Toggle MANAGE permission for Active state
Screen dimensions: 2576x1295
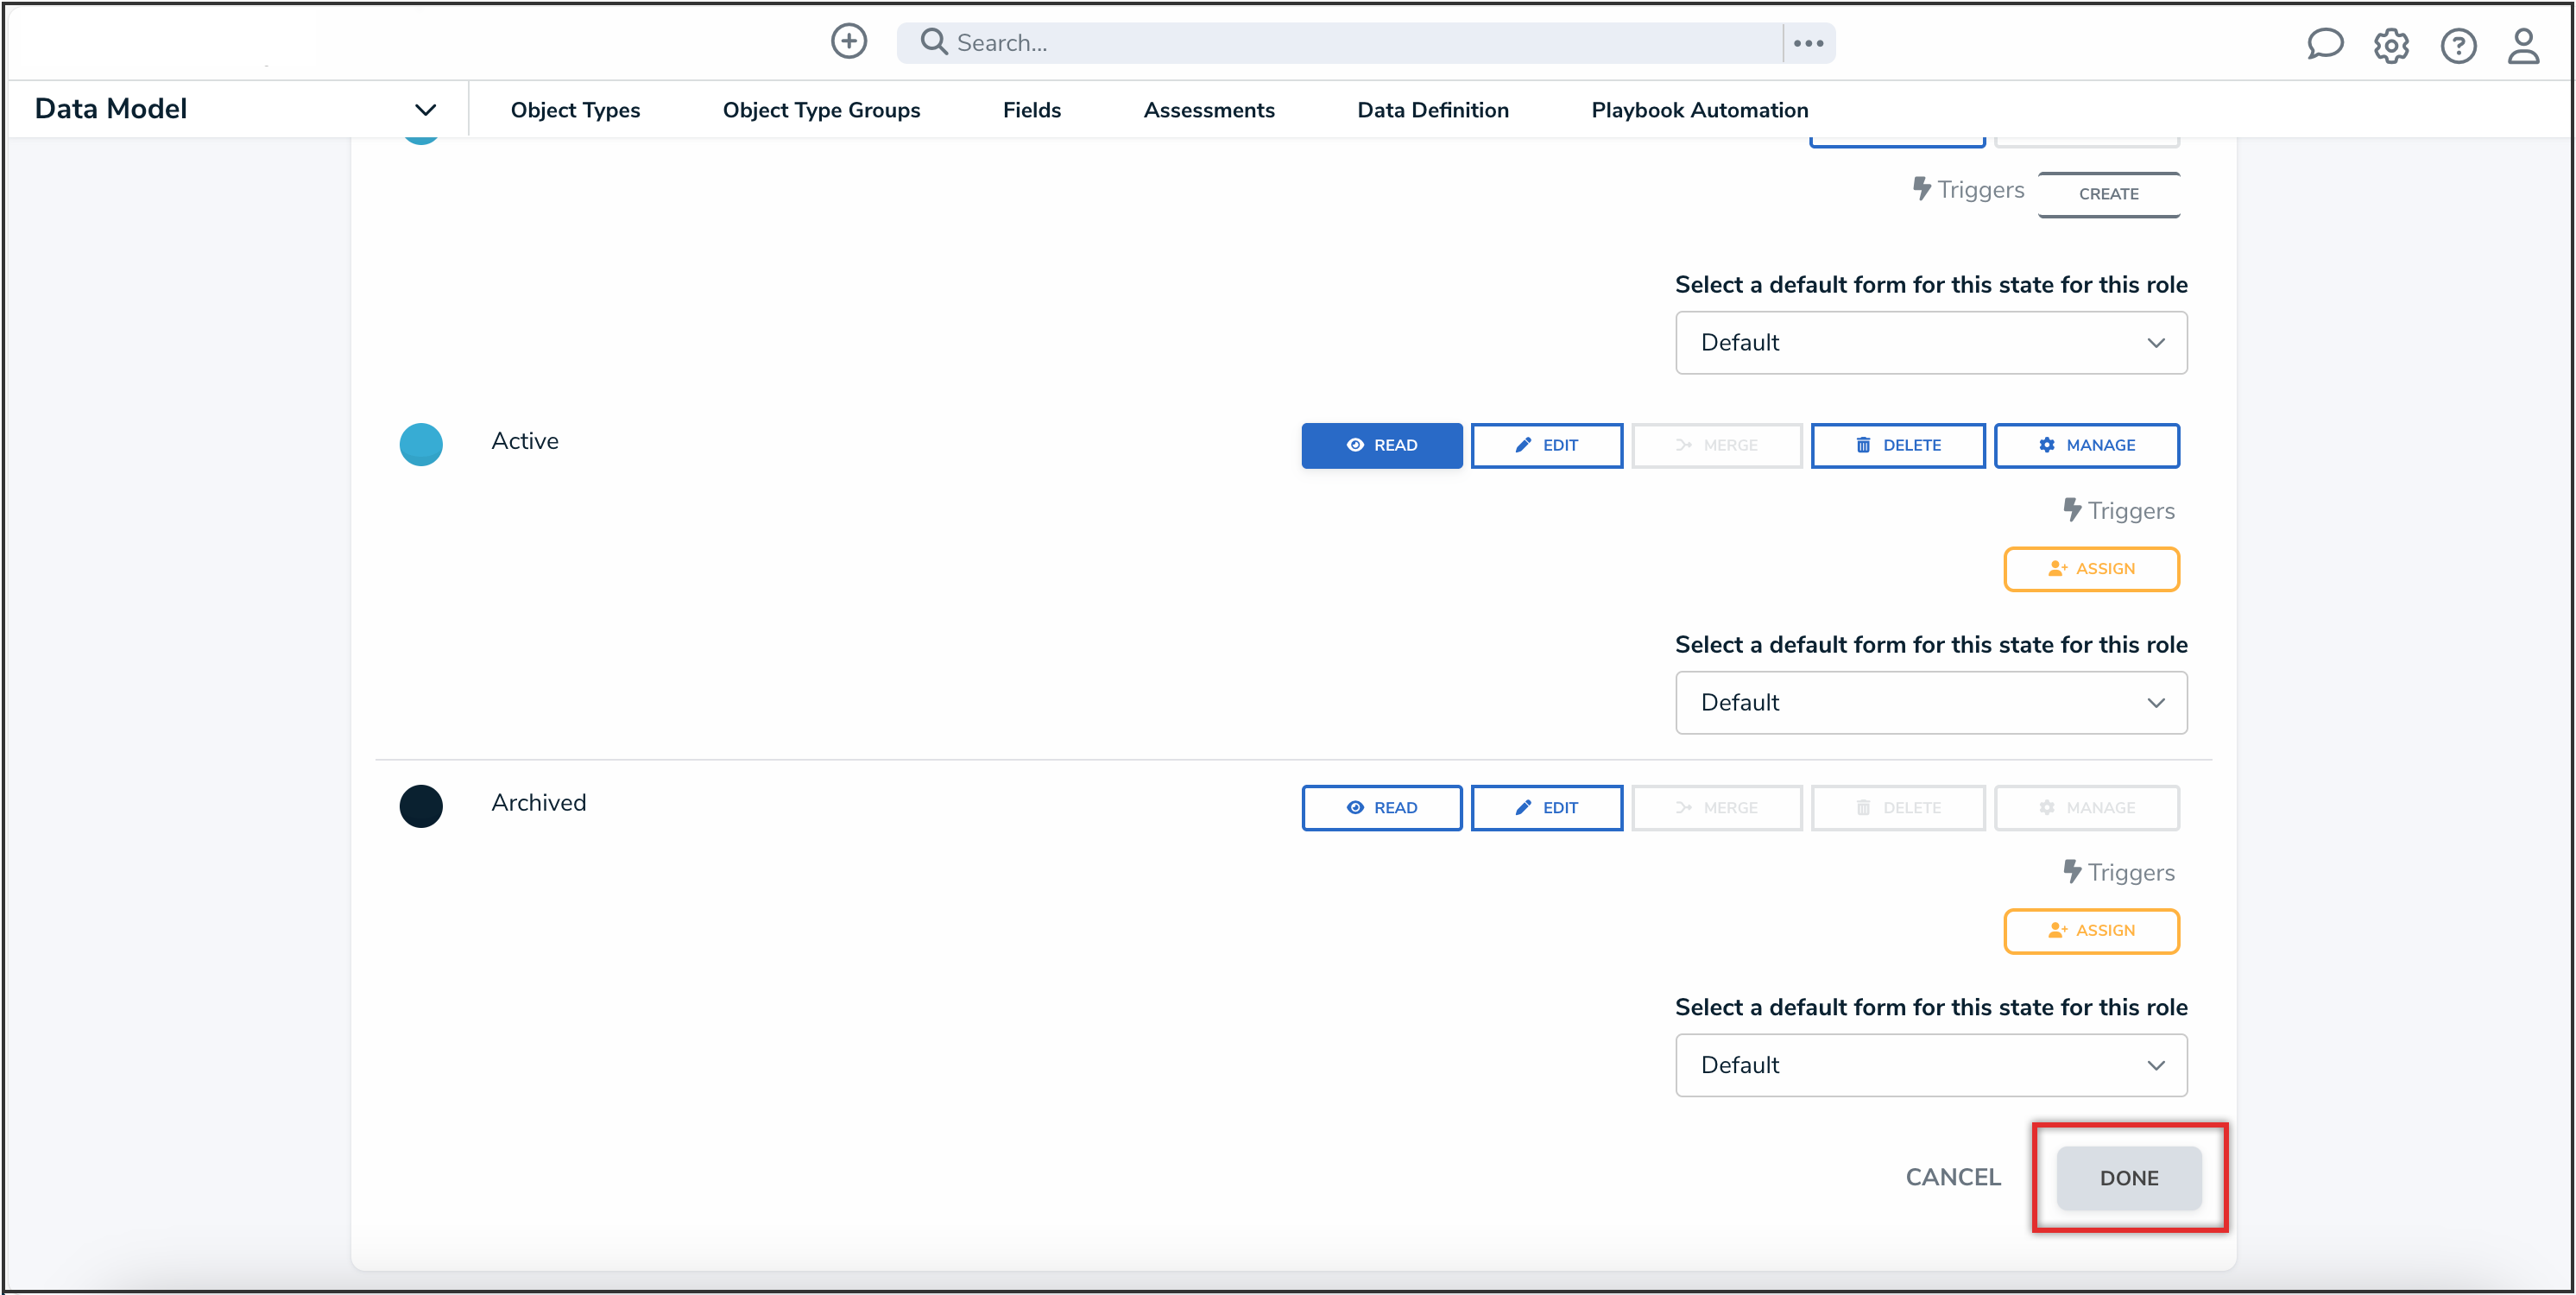point(2086,445)
